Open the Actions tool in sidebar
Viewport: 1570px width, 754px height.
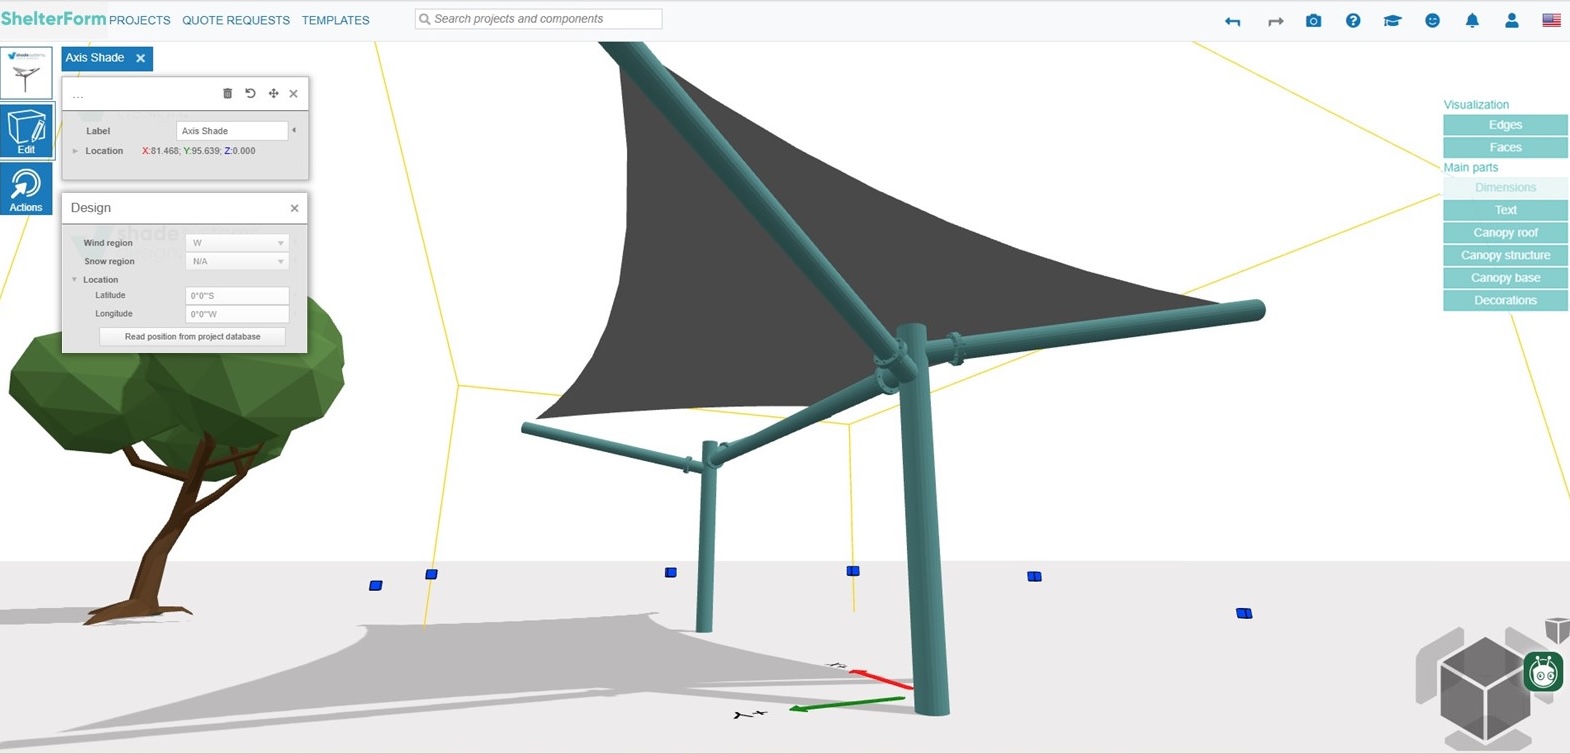(x=27, y=189)
